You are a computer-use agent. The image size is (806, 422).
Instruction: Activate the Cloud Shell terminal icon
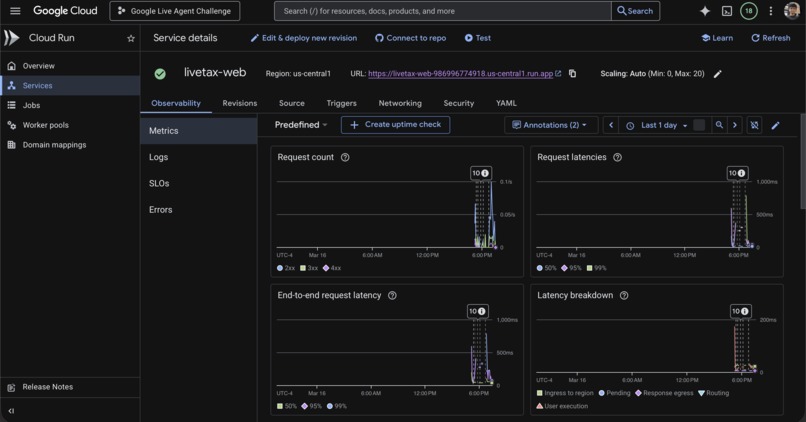pos(727,11)
